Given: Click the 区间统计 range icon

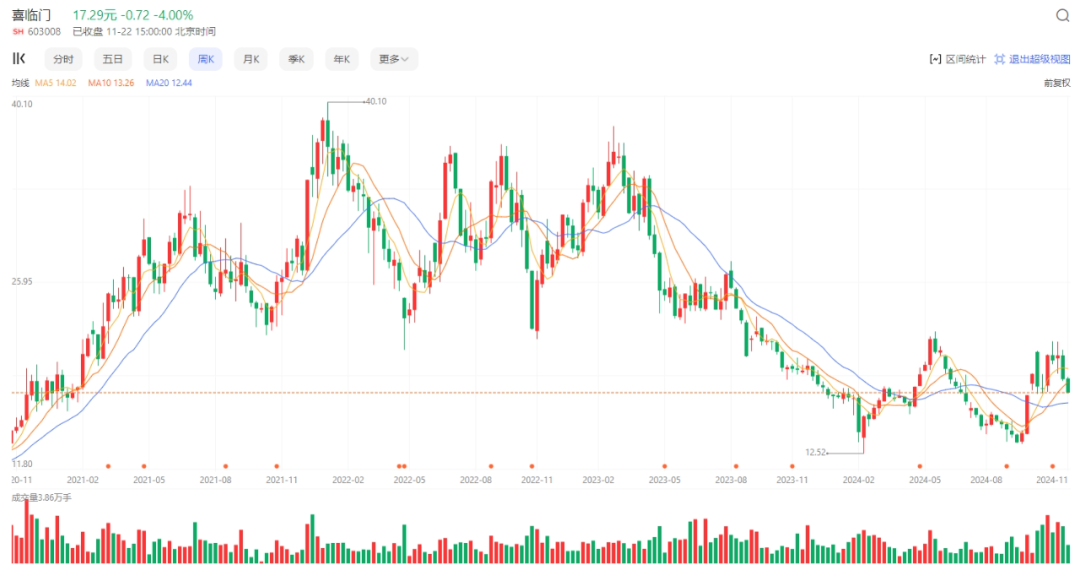Looking at the screenshot, I should pyautogui.click(x=935, y=60).
